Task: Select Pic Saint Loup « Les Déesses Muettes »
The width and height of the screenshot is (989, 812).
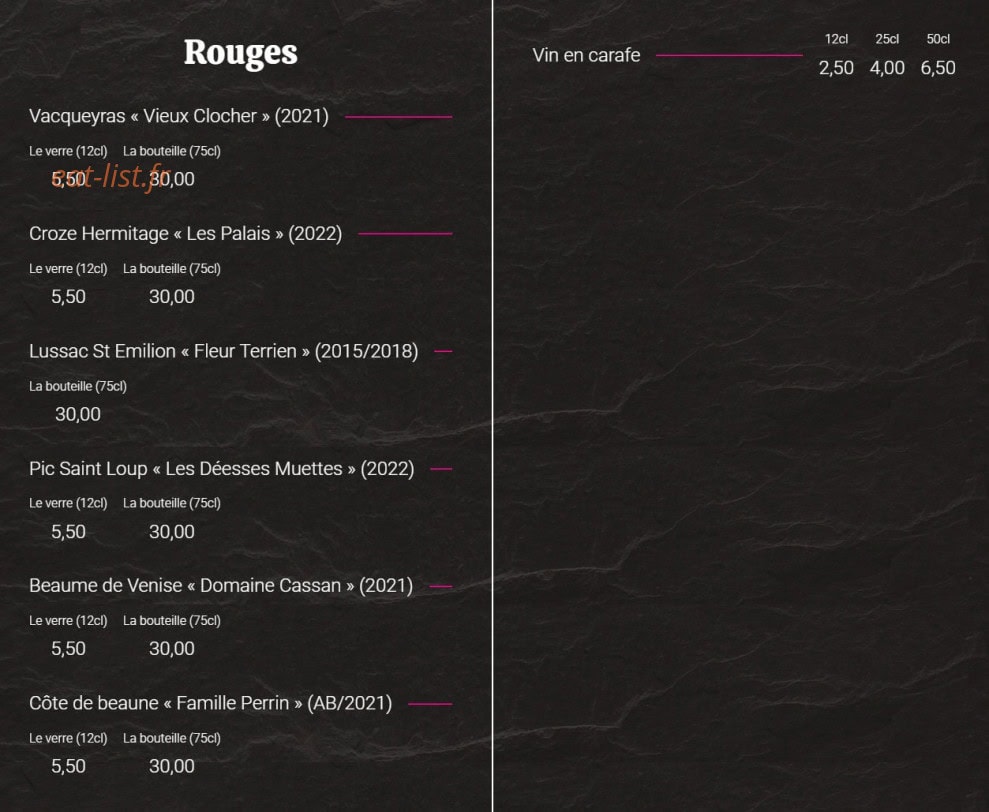Action: pyautogui.click(x=221, y=469)
